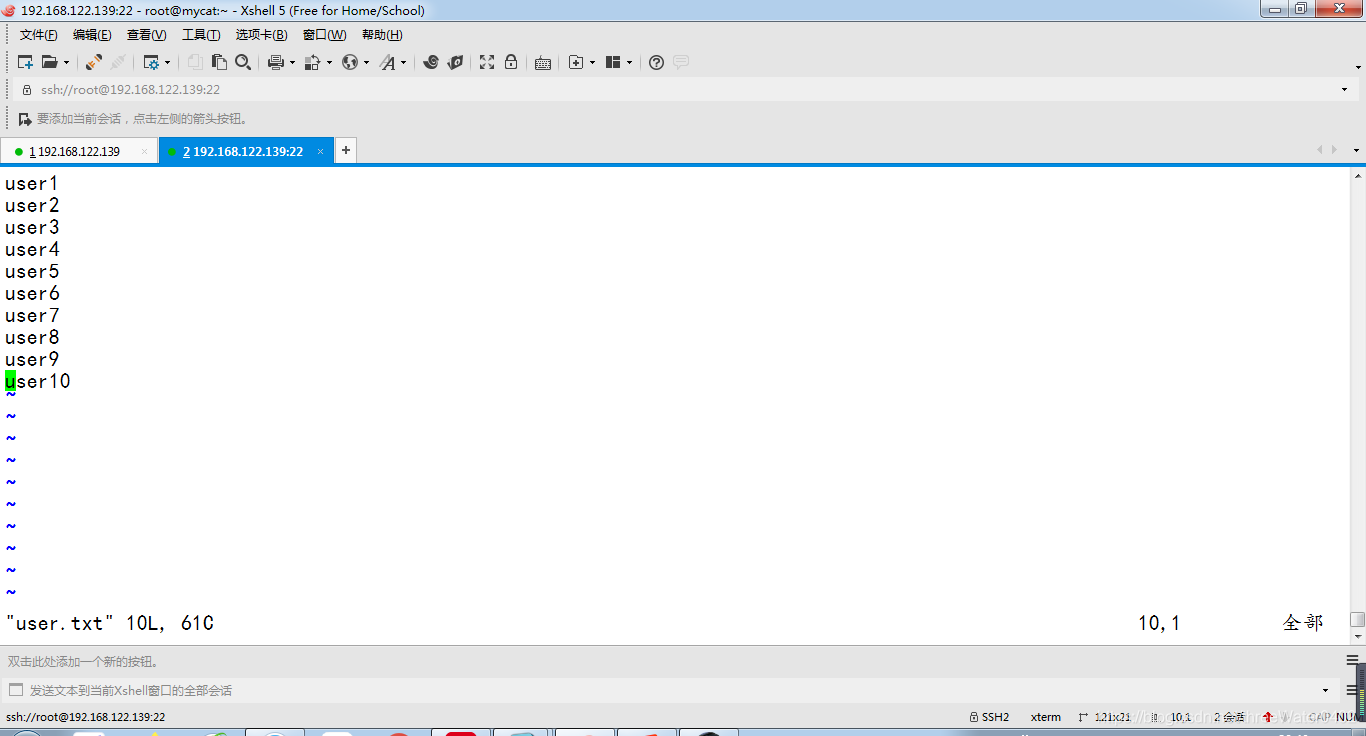Click the Connect plug icon
Viewport: 1366px width, 736px height.
tap(93, 62)
